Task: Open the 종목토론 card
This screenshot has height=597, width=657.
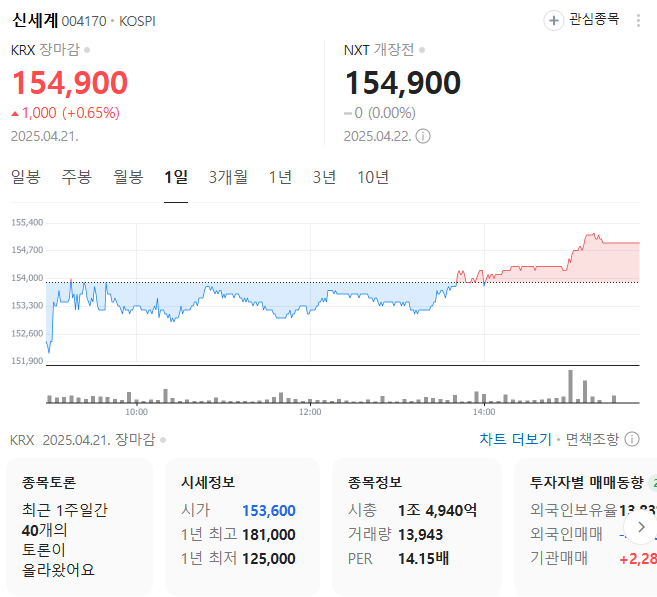Action: pos(80,527)
